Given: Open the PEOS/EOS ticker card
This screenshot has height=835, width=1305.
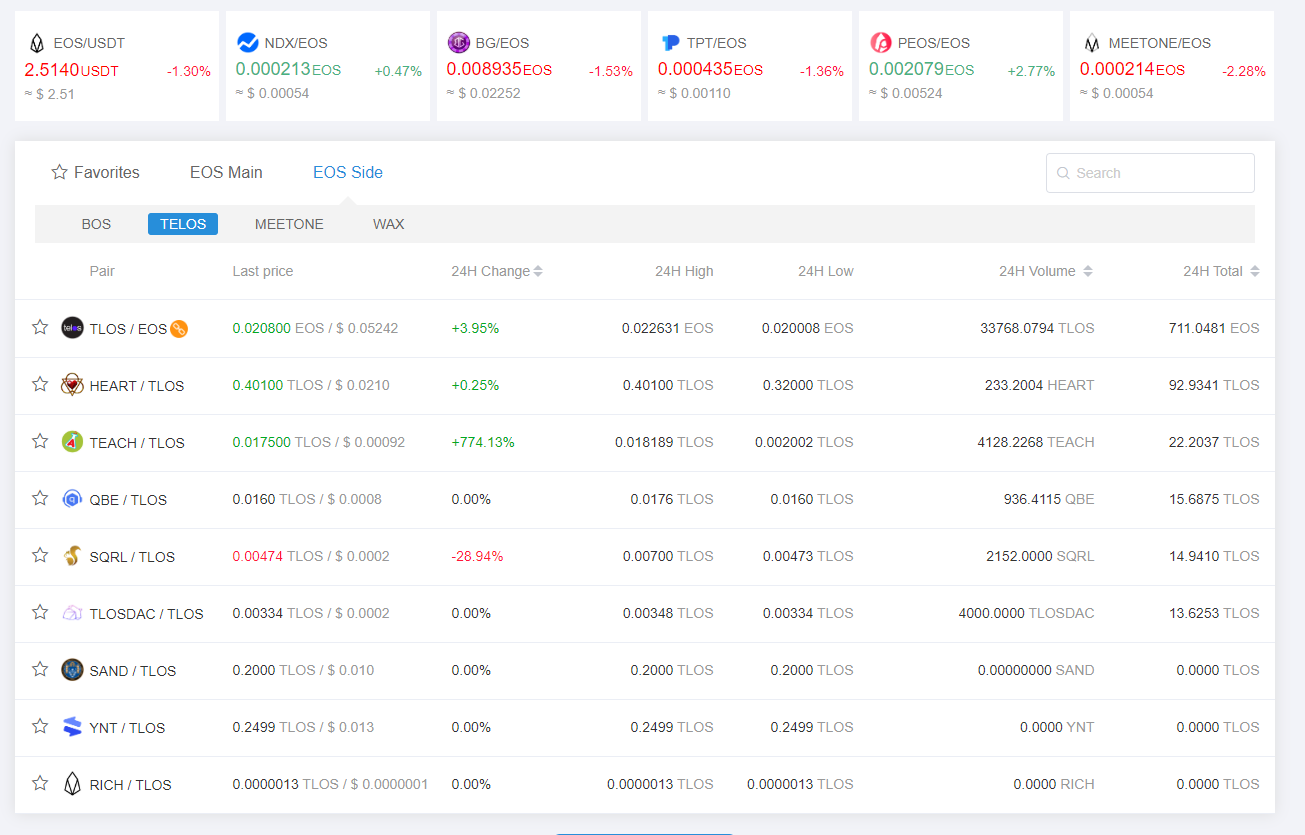Looking at the screenshot, I should pyautogui.click(x=961, y=66).
